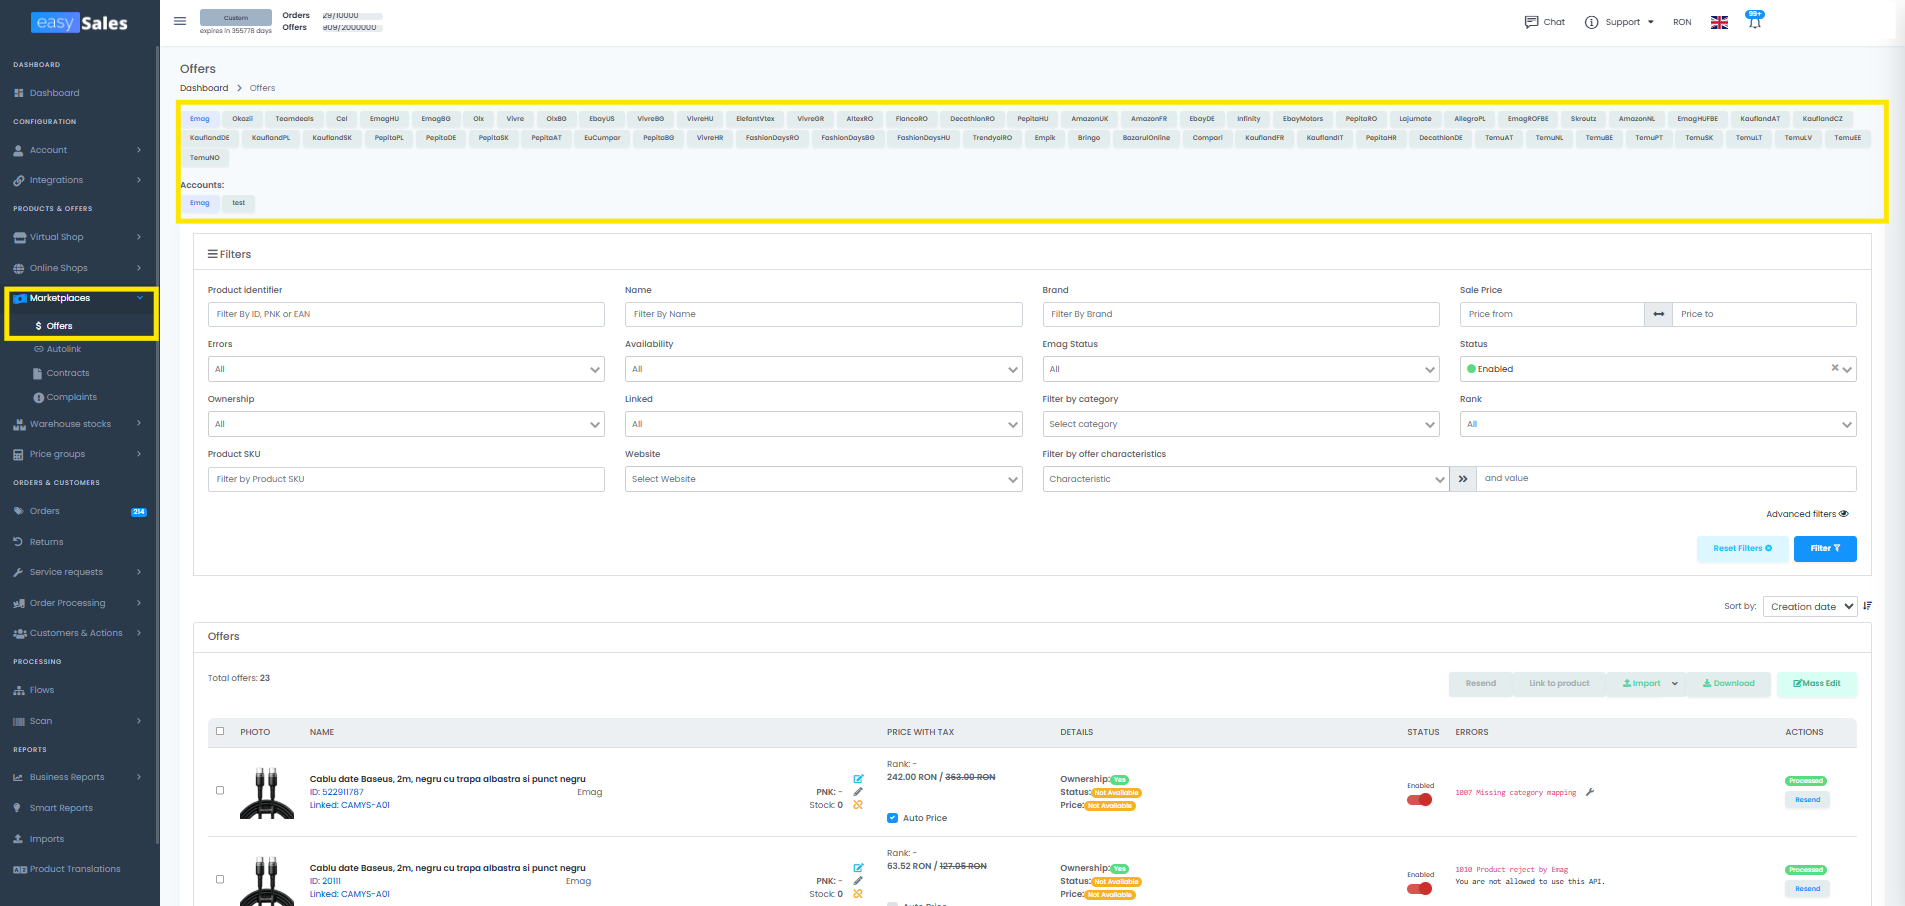Click the Smart Reports lightbulb icon
The width and height of the screenshot is (1905, 906).
click(x=18, y=808)
